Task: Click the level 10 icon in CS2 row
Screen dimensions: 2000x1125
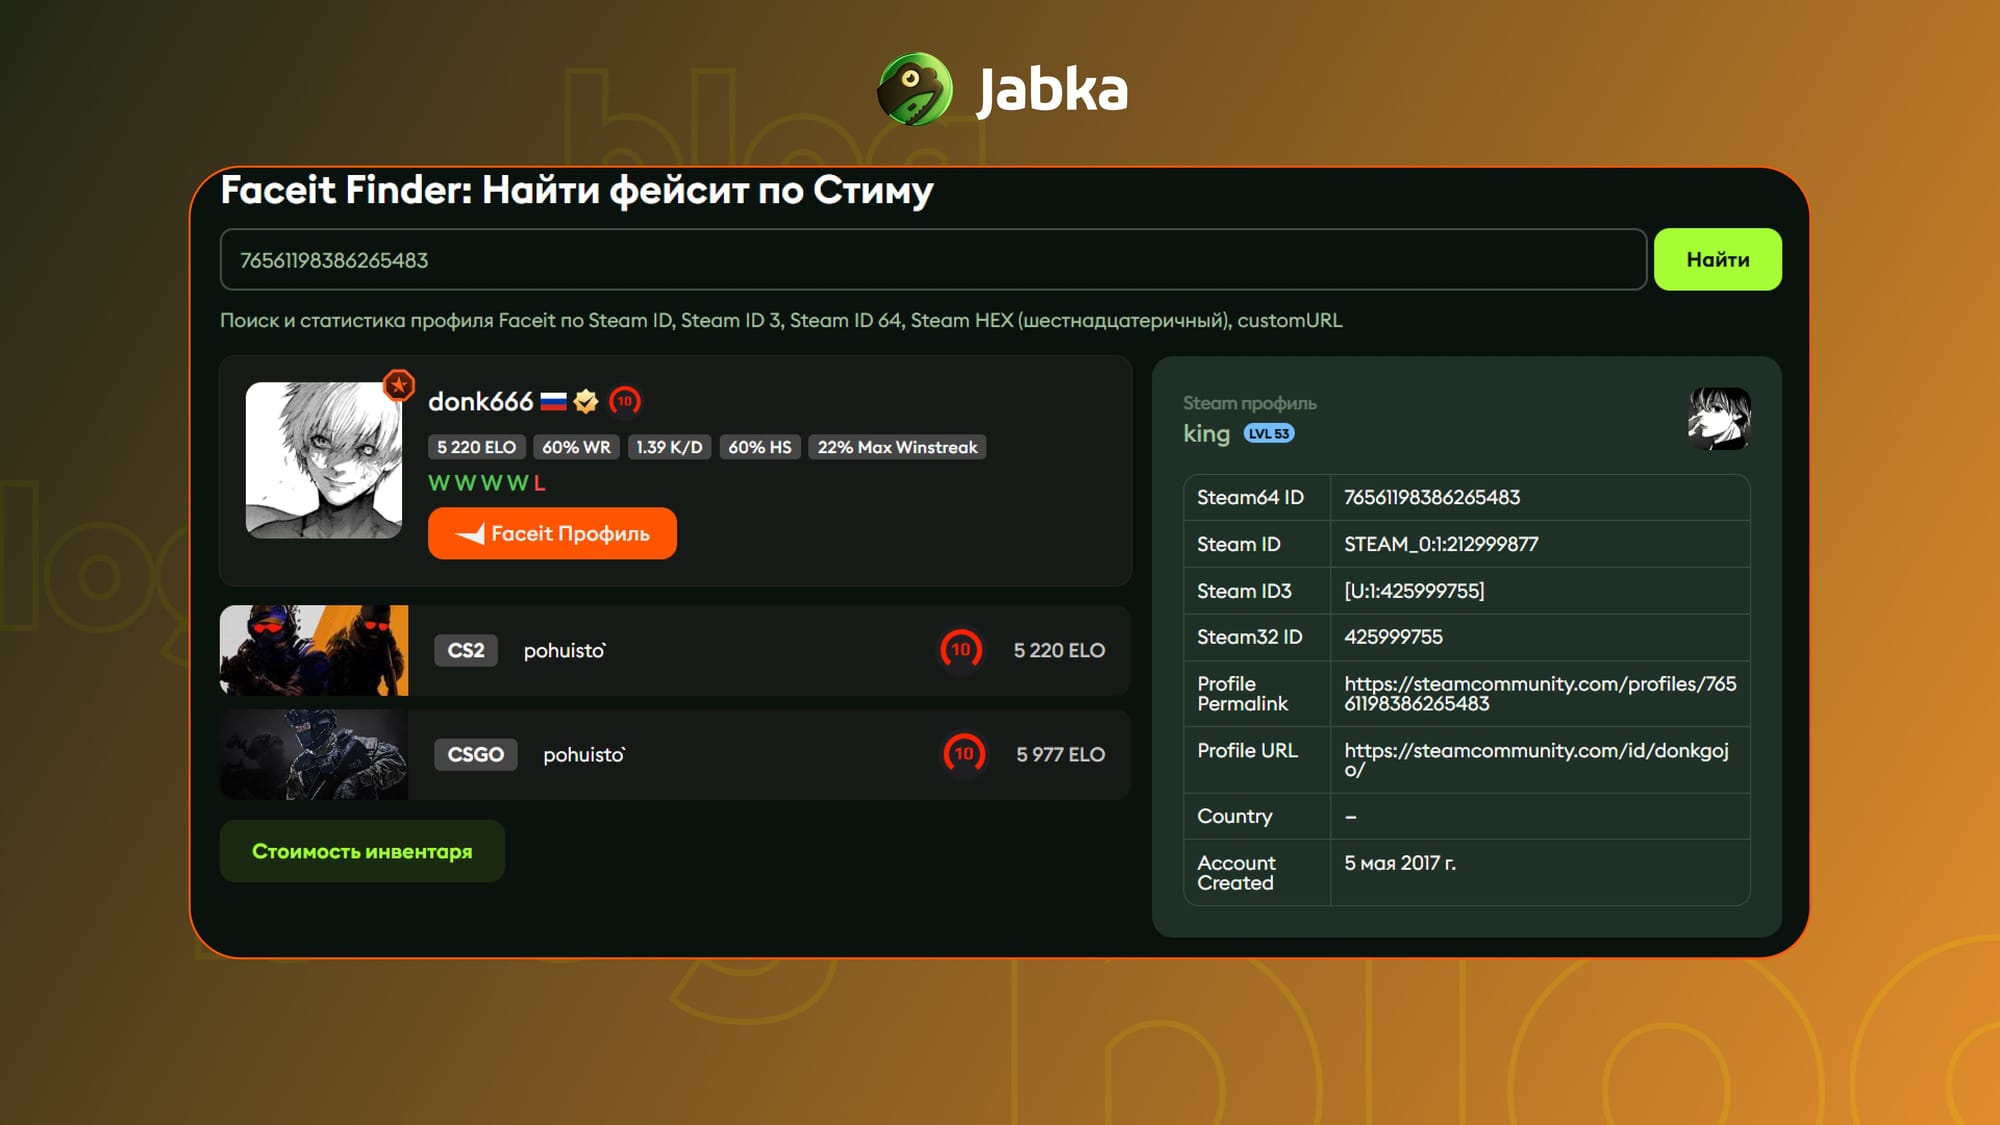Action: tap(961, 650)
